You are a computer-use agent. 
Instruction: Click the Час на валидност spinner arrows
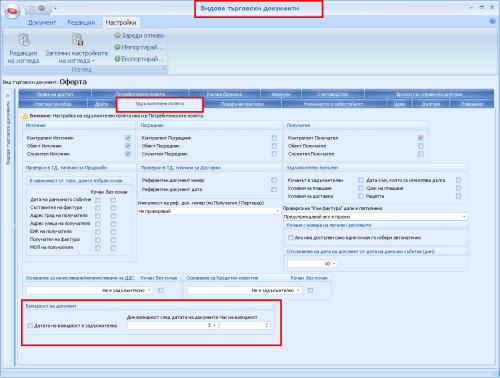(266, 325)
